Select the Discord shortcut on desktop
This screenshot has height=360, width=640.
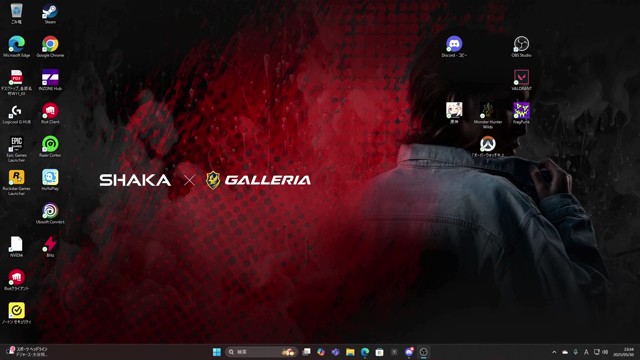(454, 47)
